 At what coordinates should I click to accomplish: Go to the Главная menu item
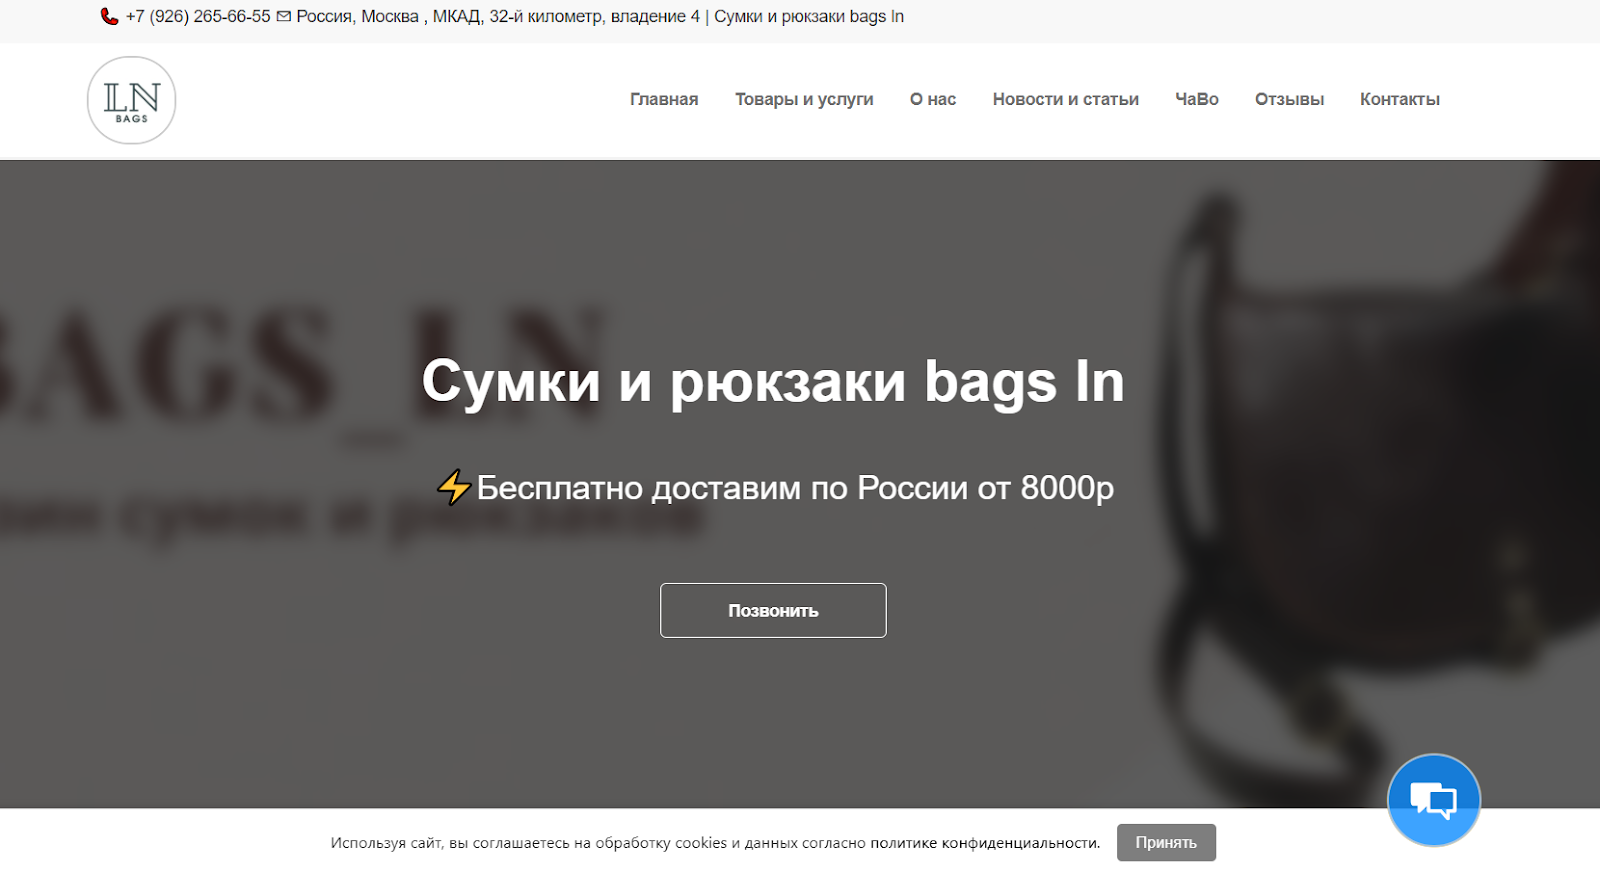[664, 99]
